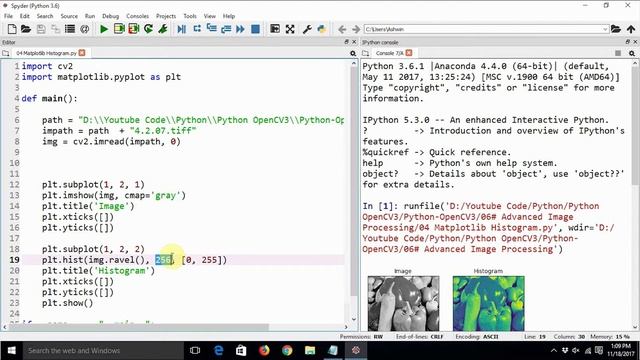Save all files with the double floppy icon
Viewport: 640px width, 360px height.
[x=55, y=29]
